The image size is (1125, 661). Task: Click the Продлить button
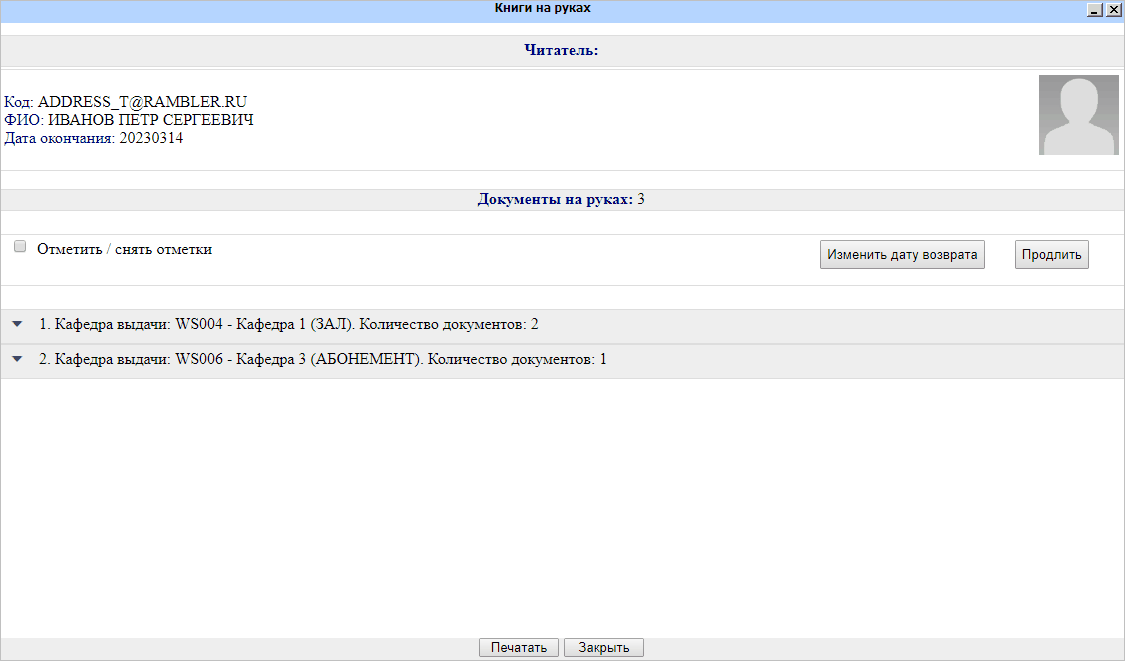coord(1051,255)
